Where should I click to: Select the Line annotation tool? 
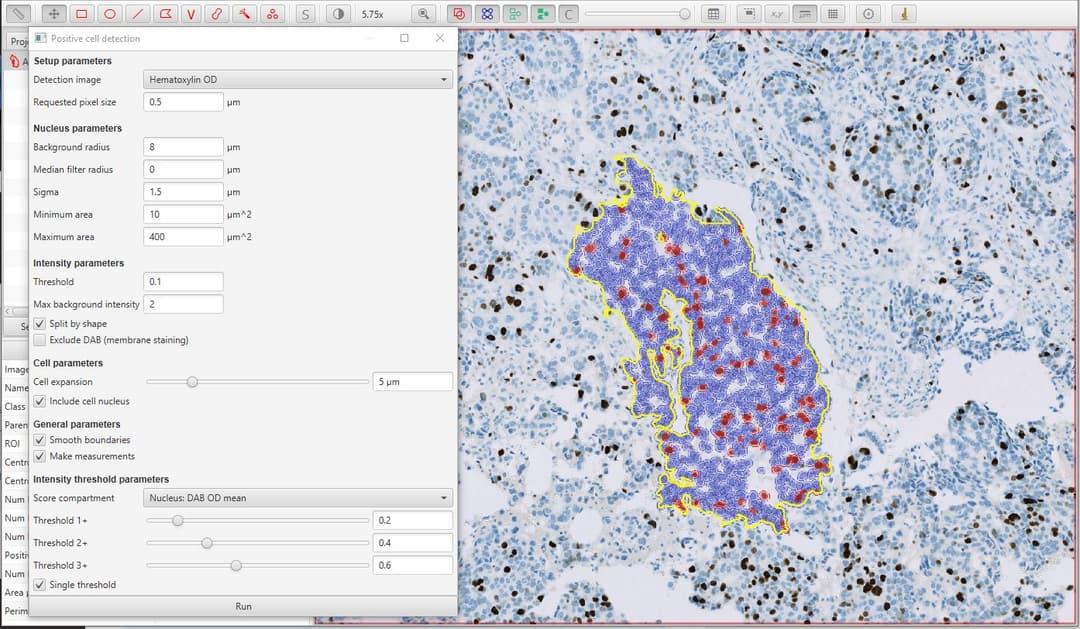[136, 13]
